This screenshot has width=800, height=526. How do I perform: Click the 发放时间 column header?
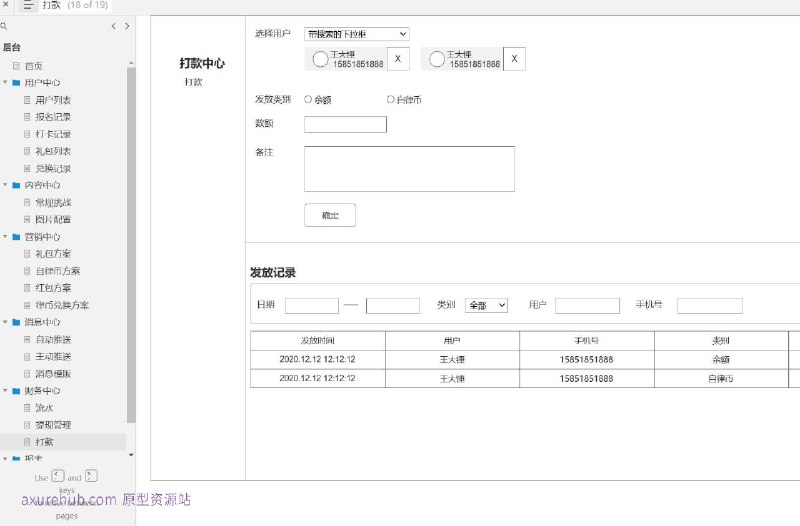[318, 340]
